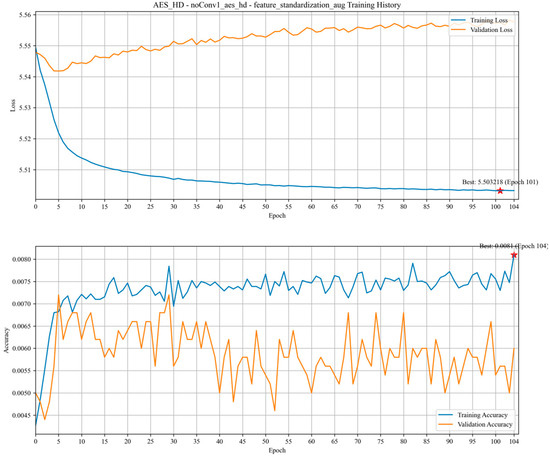550x457 pixels.
Task: Click validation accuracy minimum near epoch 52
Action: (275, 410)
